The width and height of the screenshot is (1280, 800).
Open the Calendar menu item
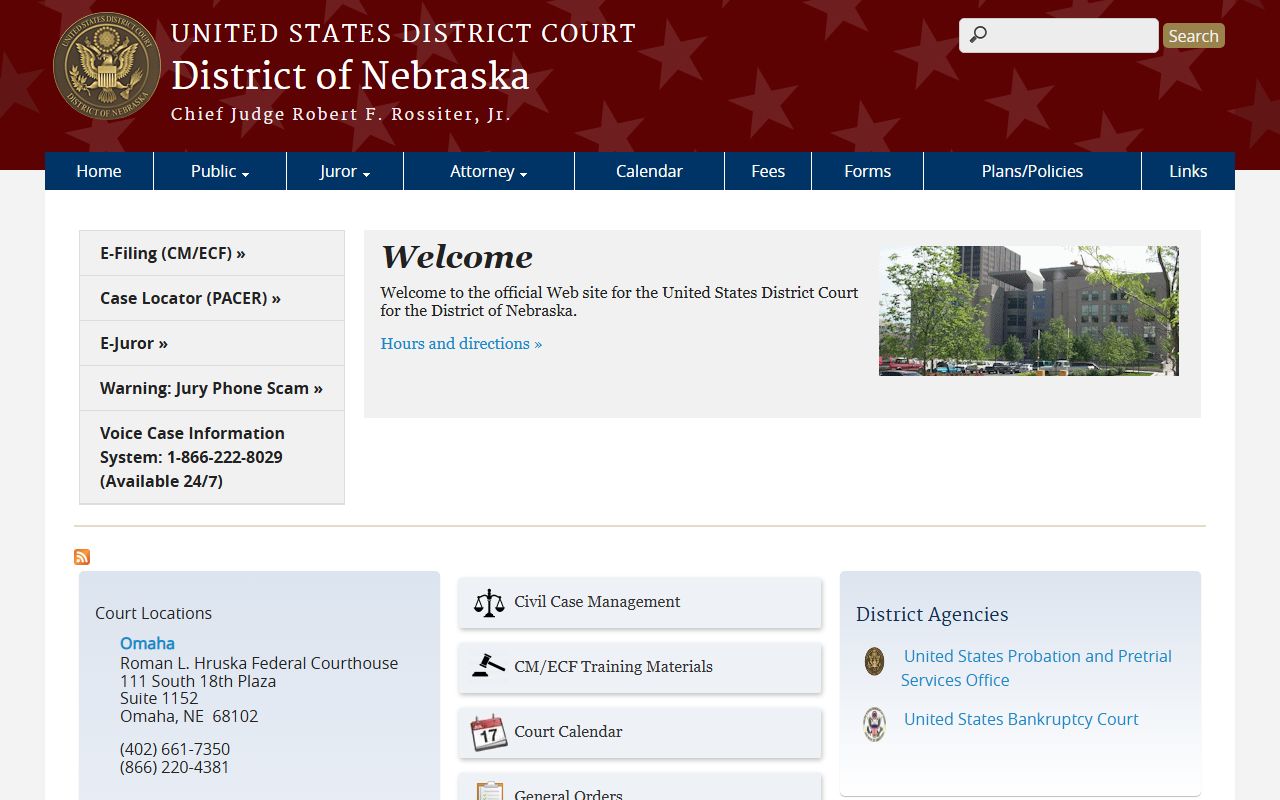649,171
